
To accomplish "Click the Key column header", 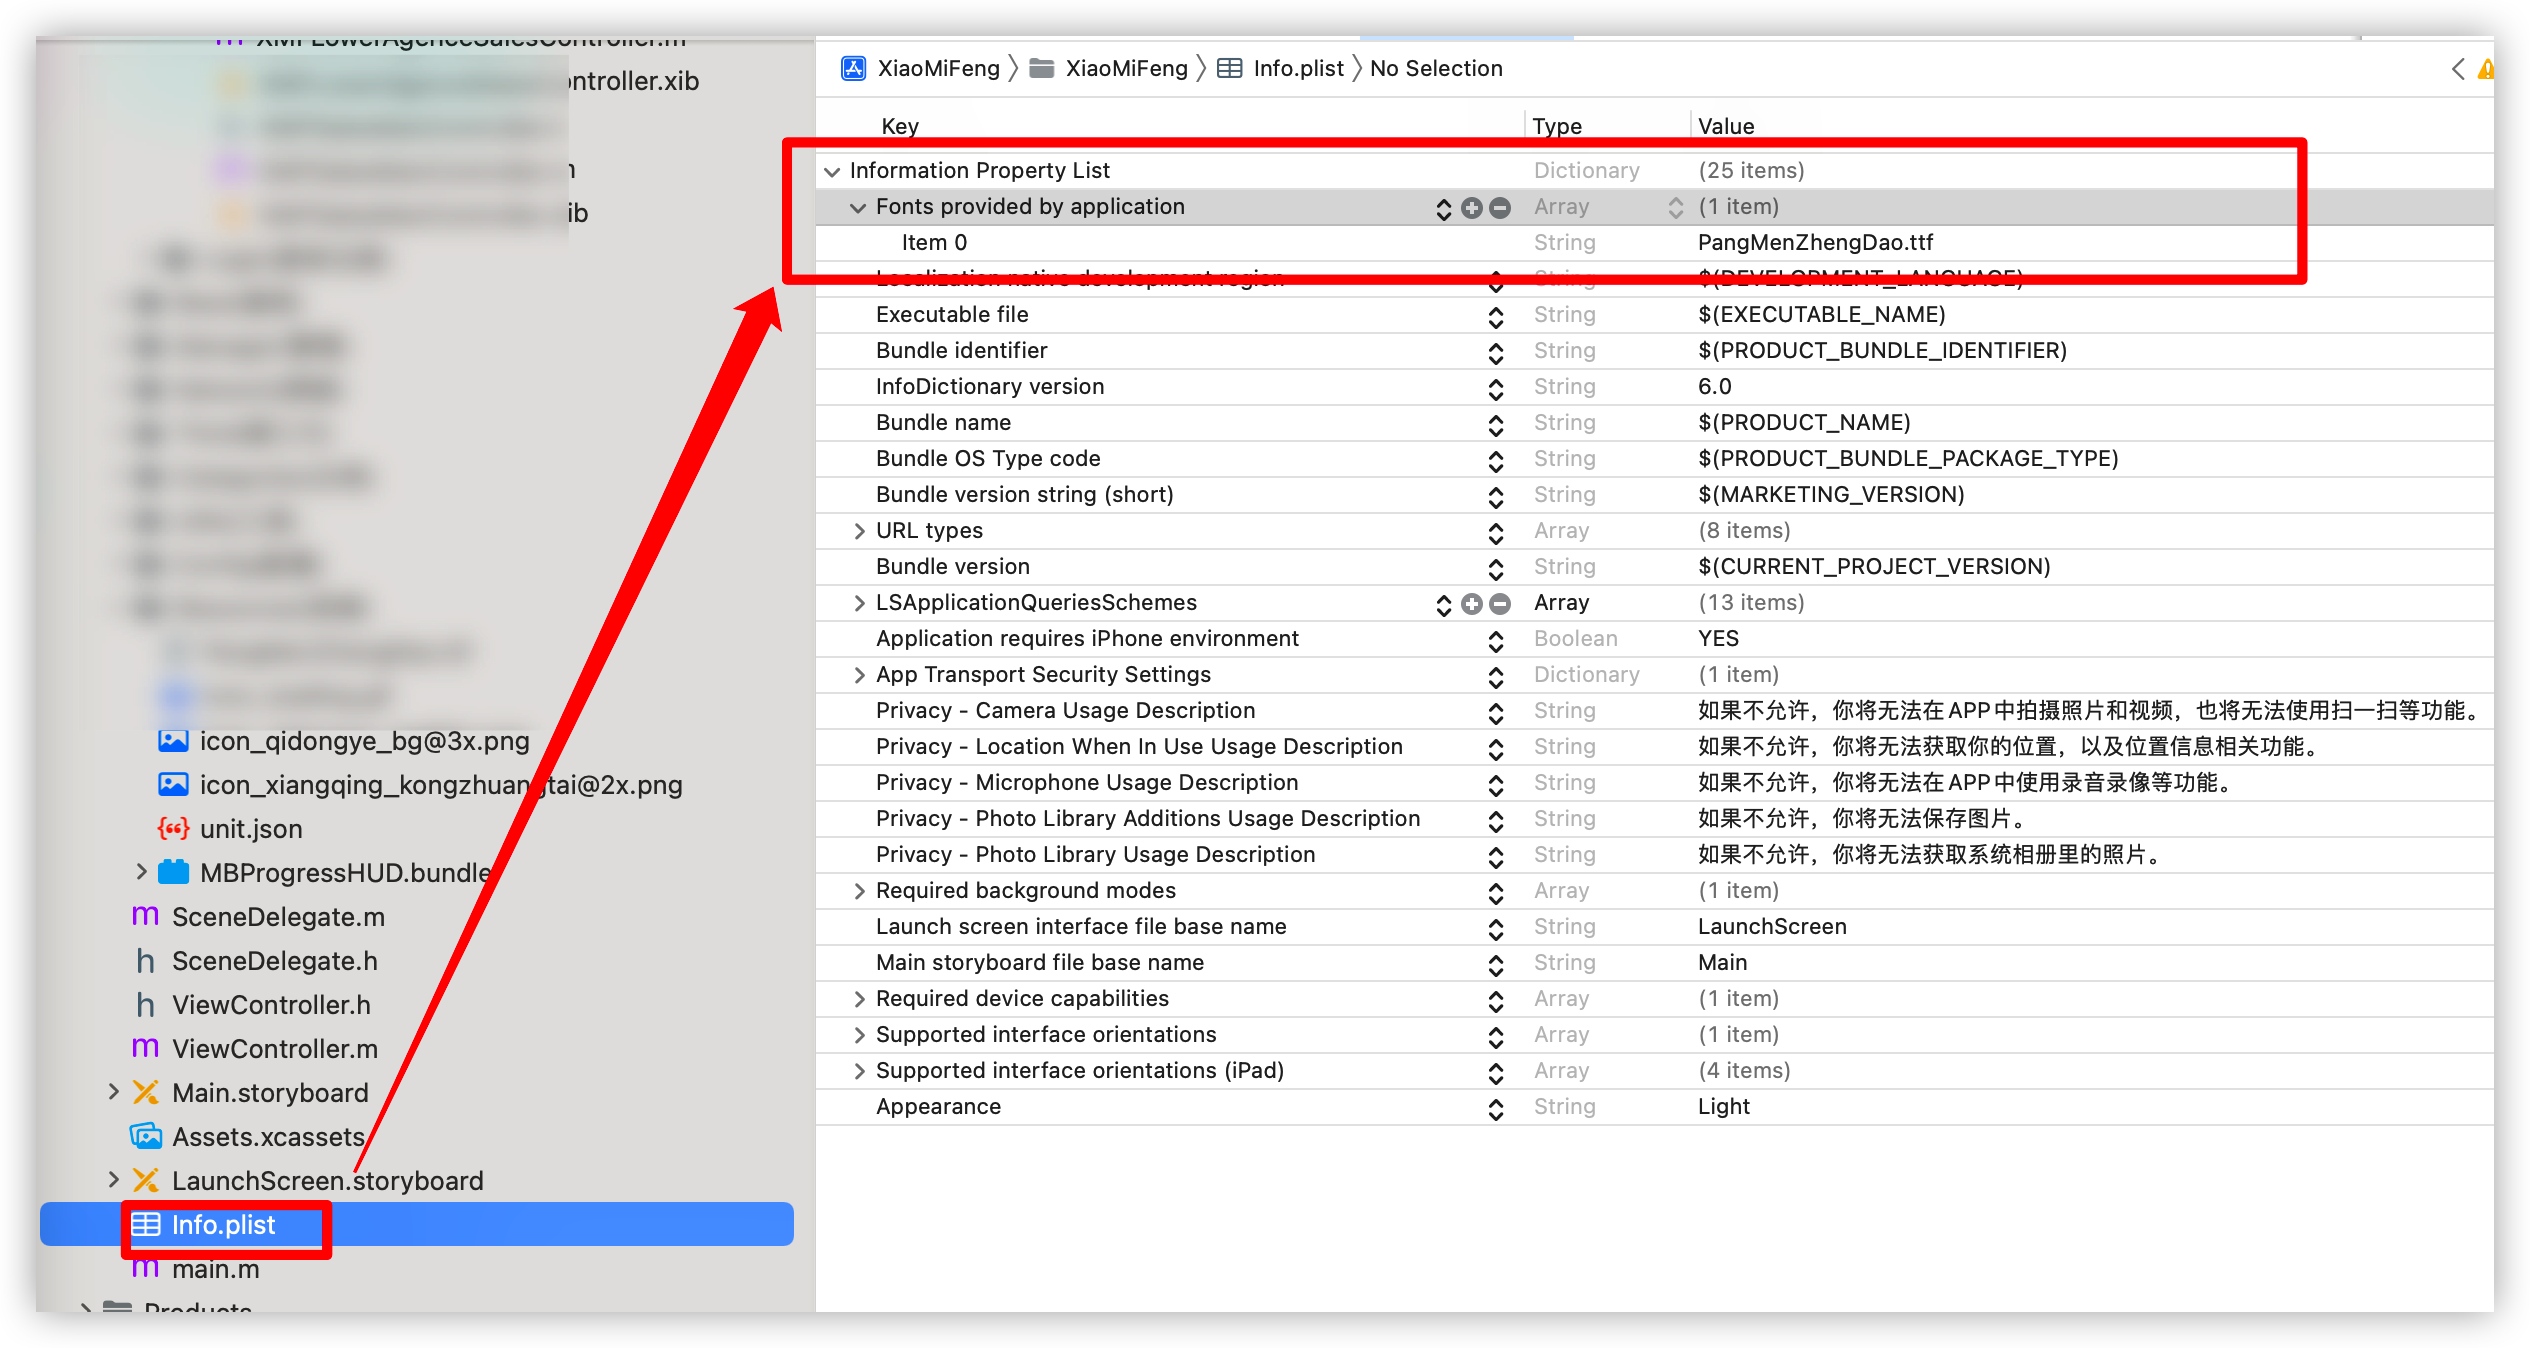I will click(x=900, y=126).
